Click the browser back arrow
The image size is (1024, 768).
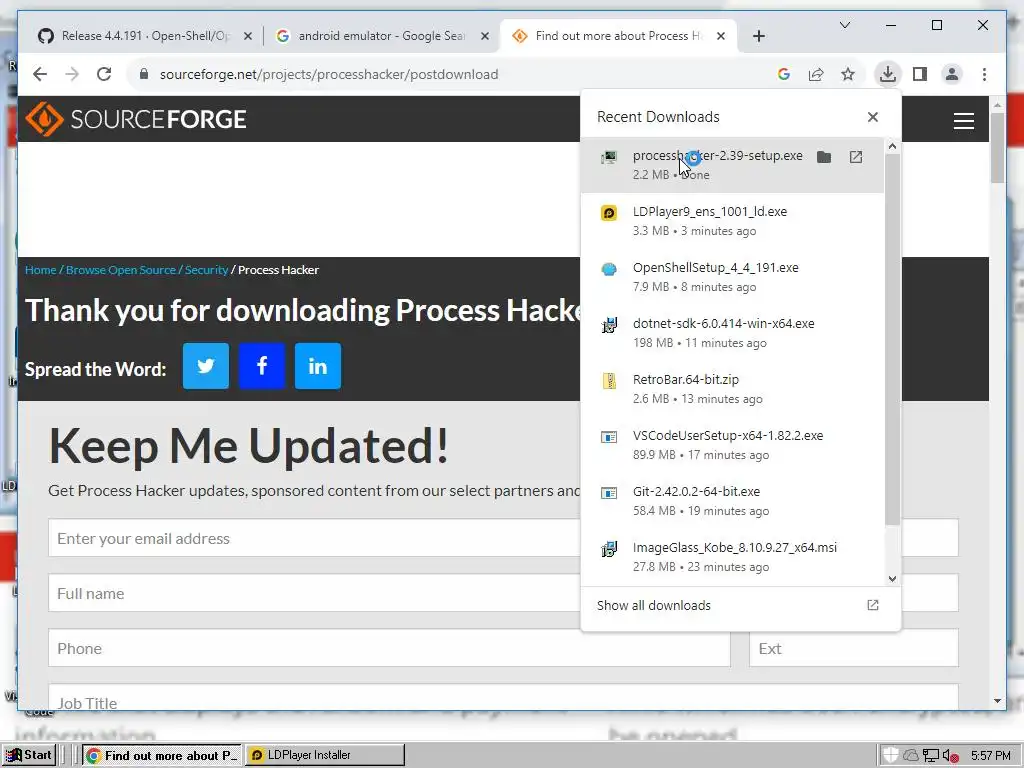(40, 74)
